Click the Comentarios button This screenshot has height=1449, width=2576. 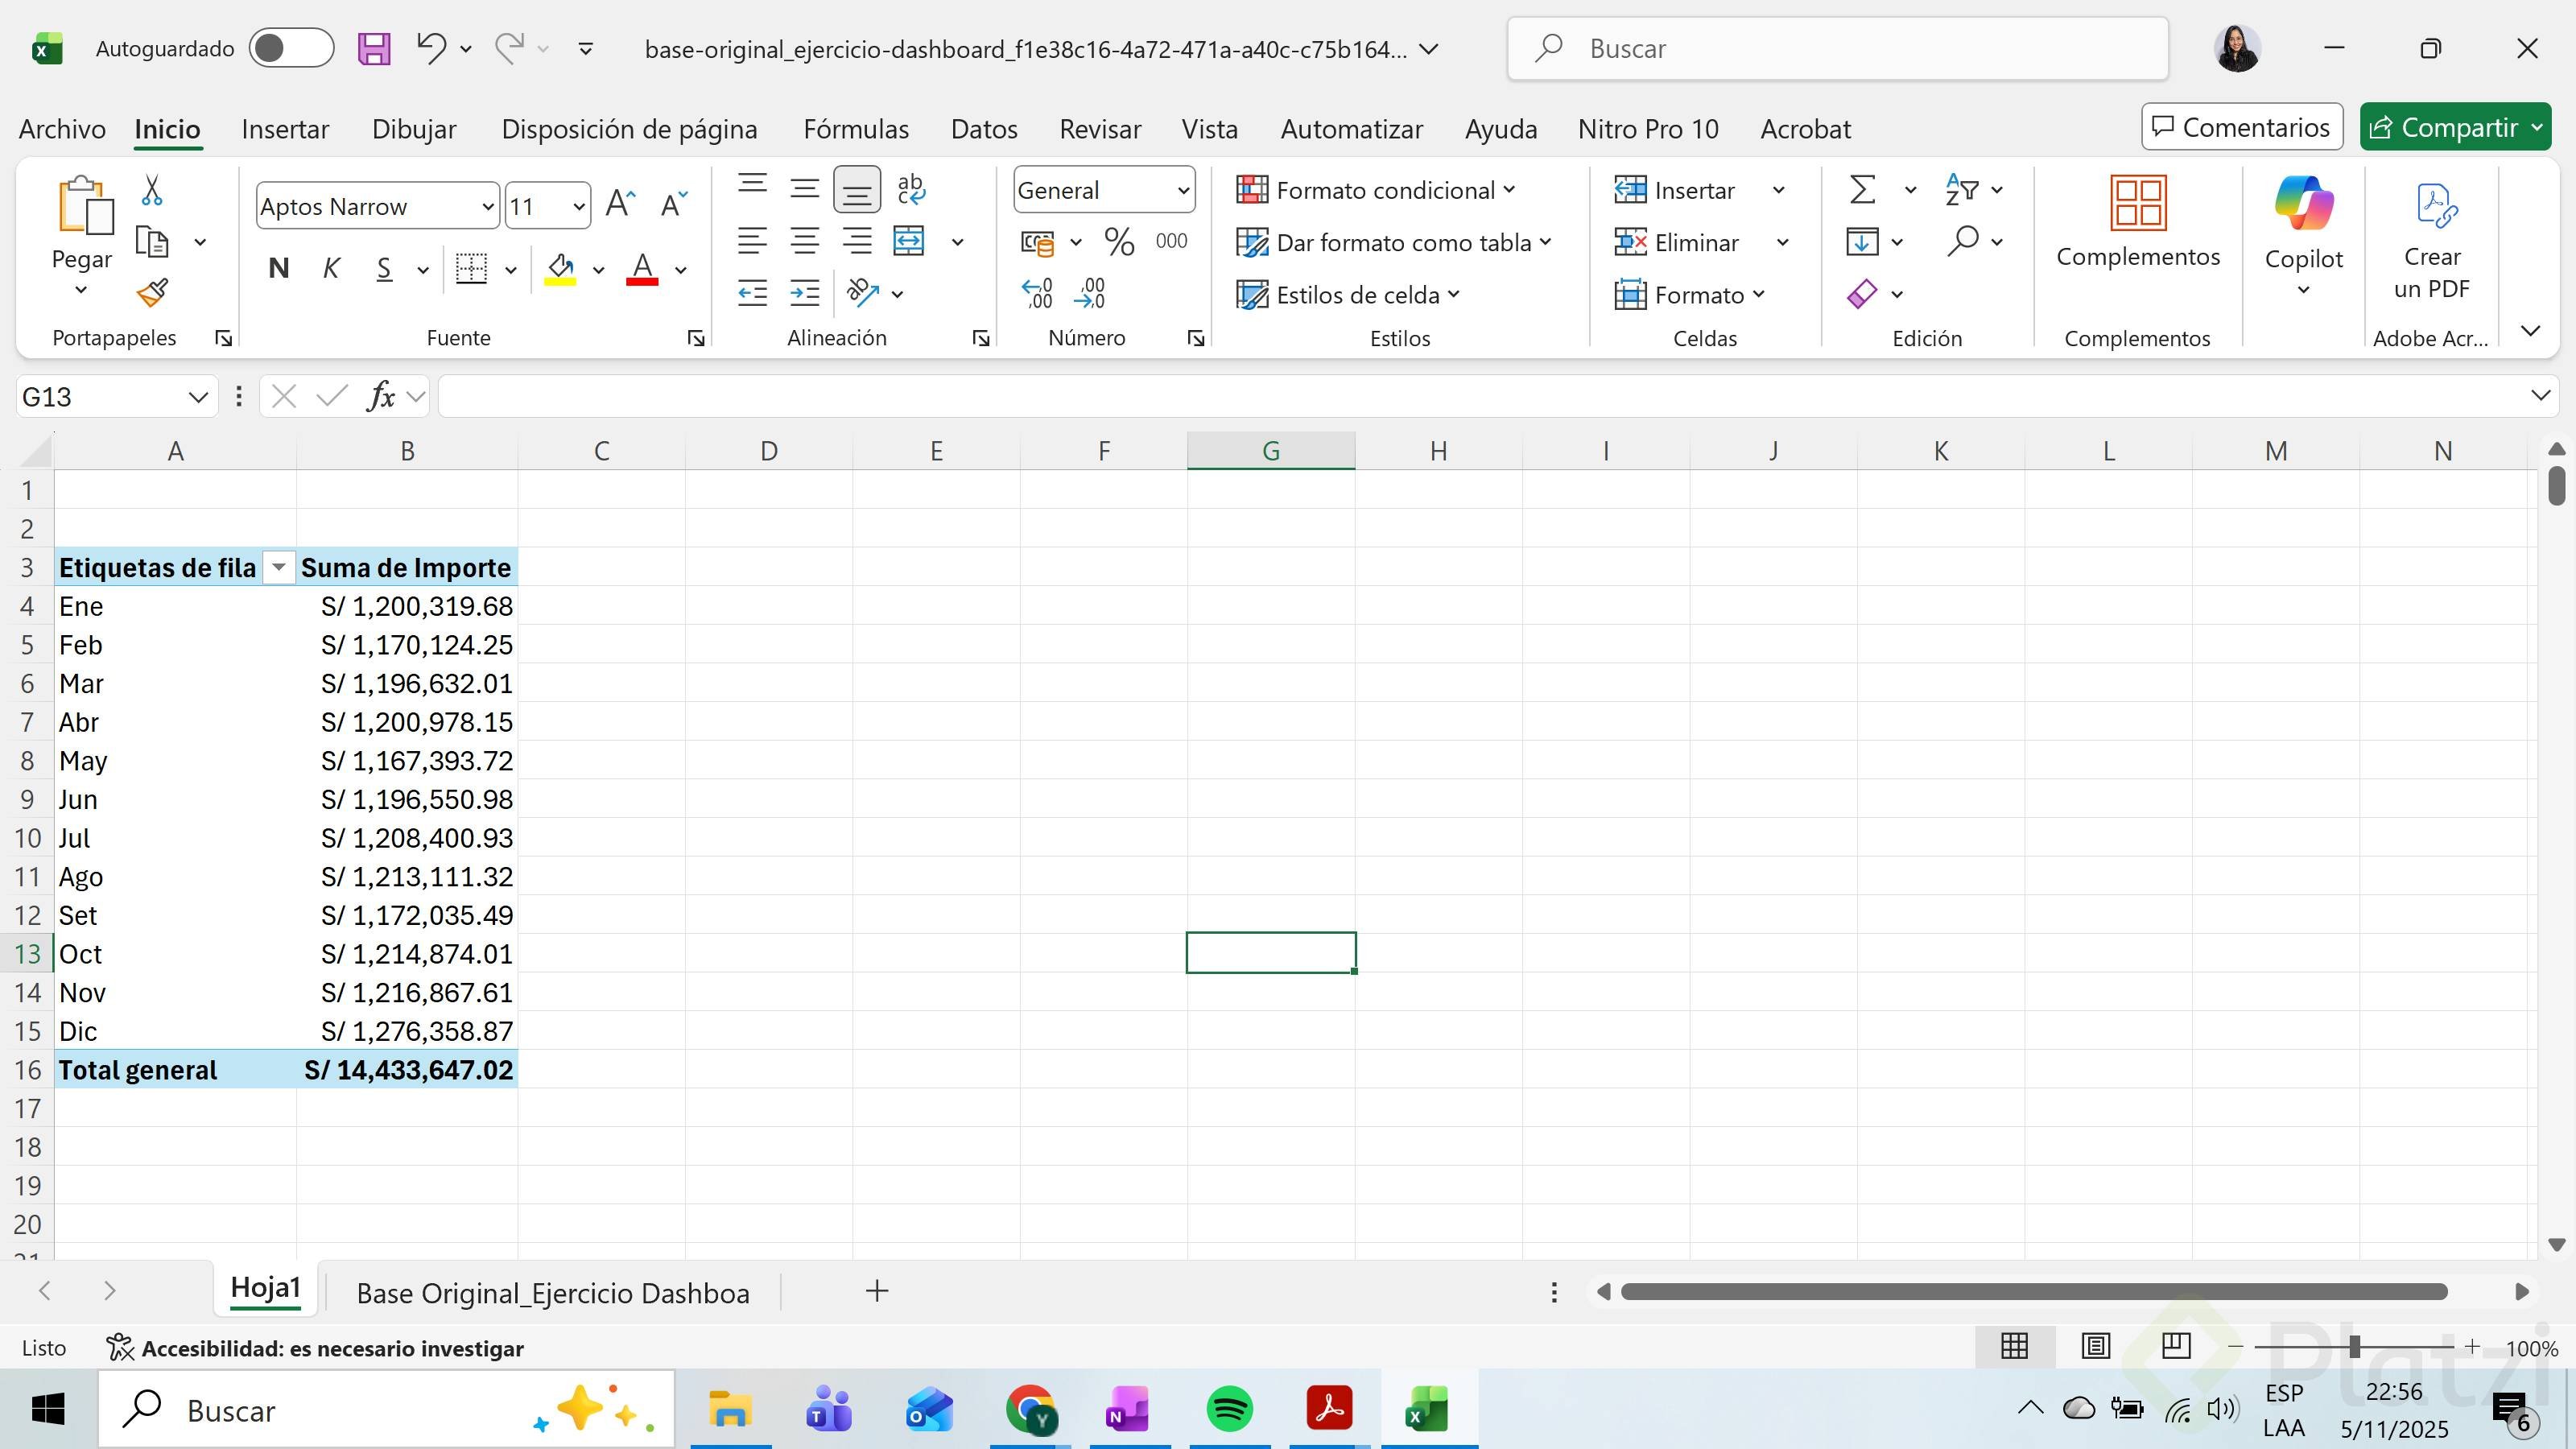tap(2241, 127)
